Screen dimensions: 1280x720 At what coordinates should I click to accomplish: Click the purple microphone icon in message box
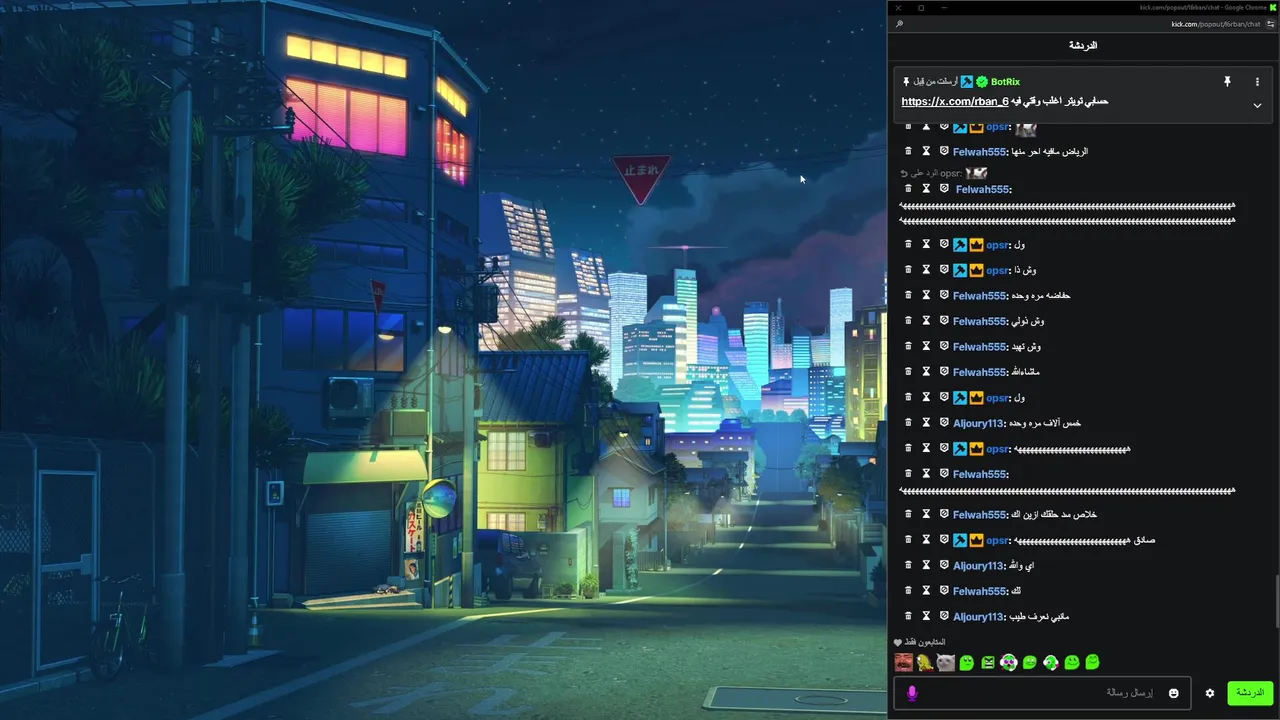click(x=911, y=693)
